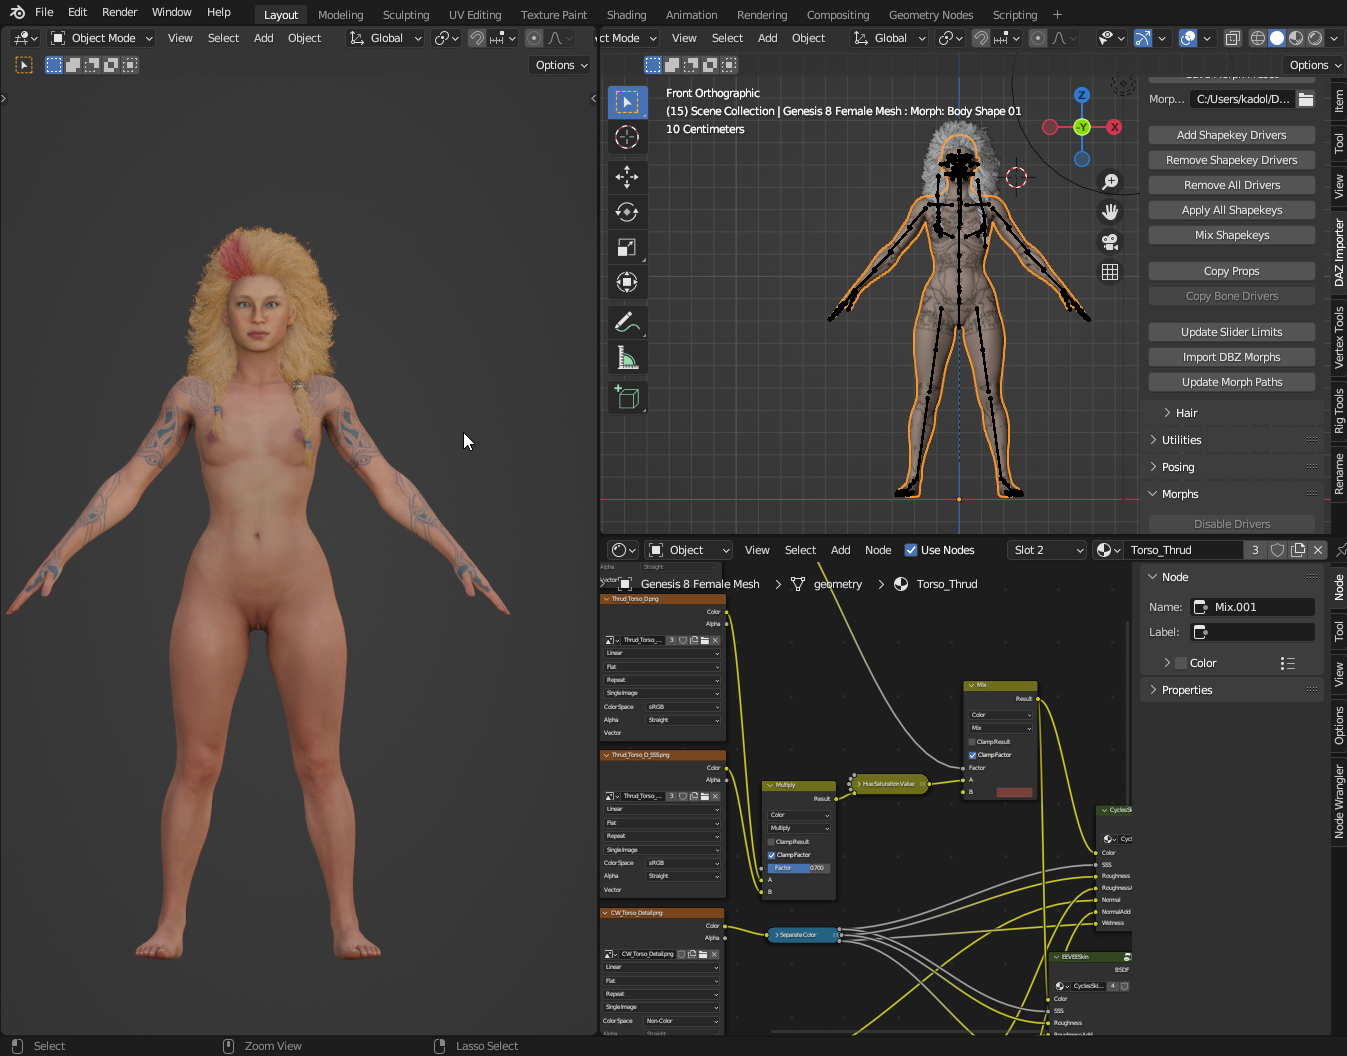
Task: Expand the Posing panel
Action: click(1177, 467)
